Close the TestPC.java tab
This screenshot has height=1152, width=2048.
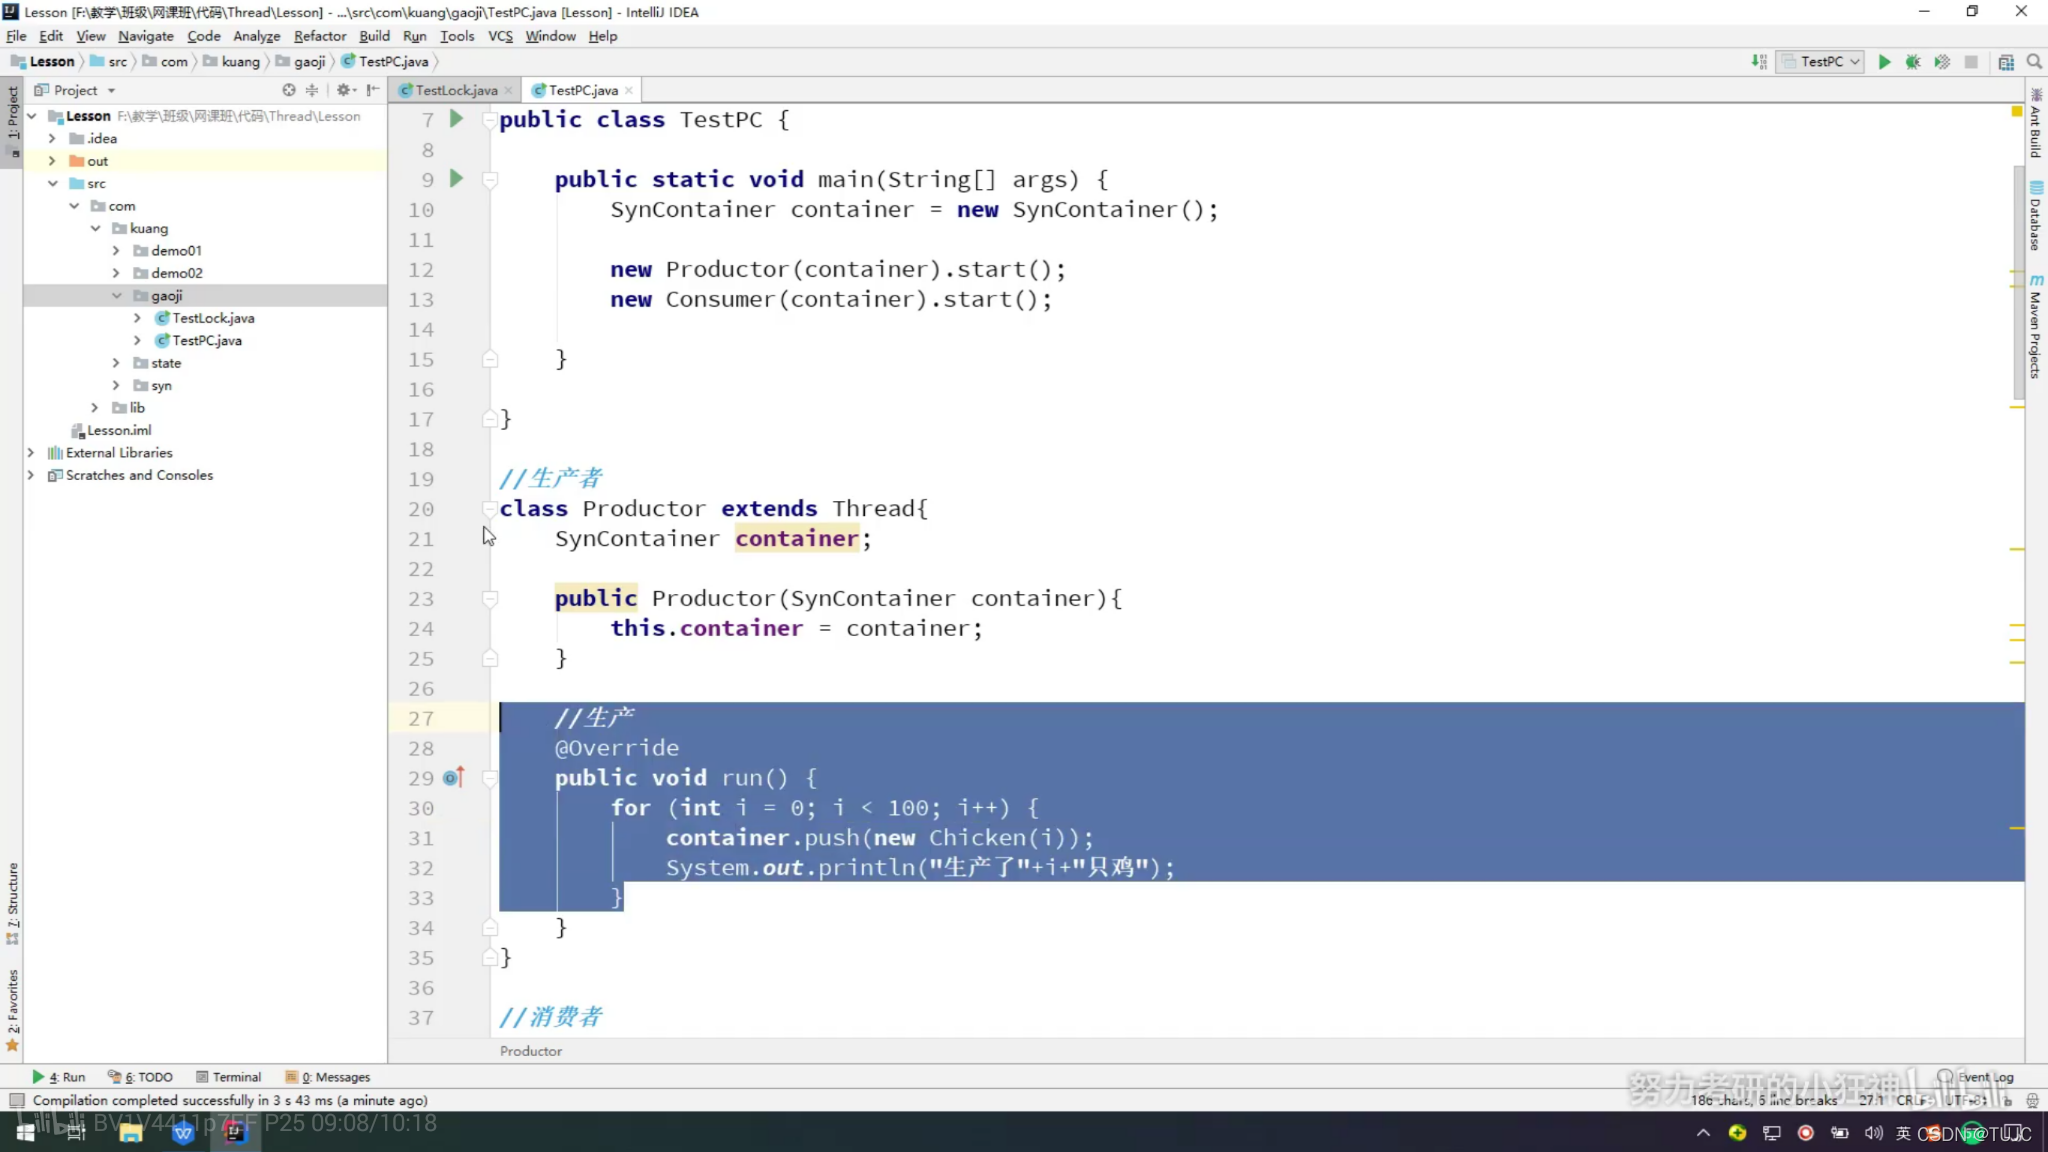click(x=629, y=91)
